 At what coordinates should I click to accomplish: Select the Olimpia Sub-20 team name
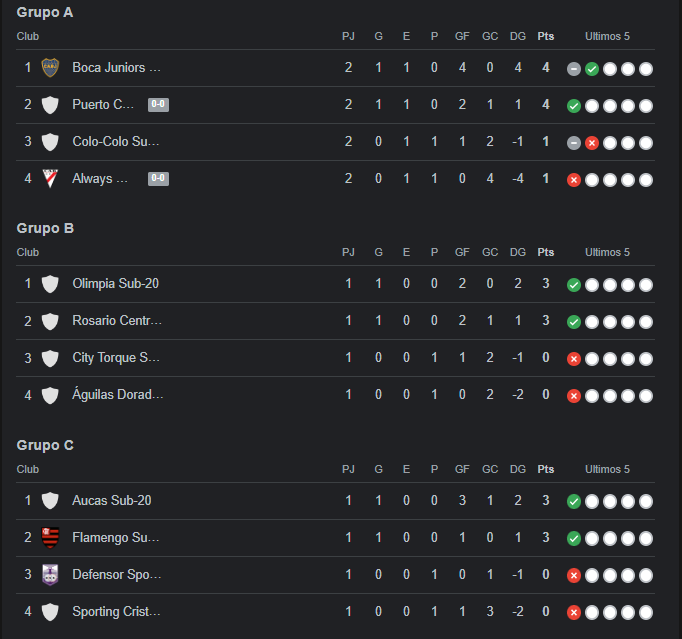tap(116, 284)
